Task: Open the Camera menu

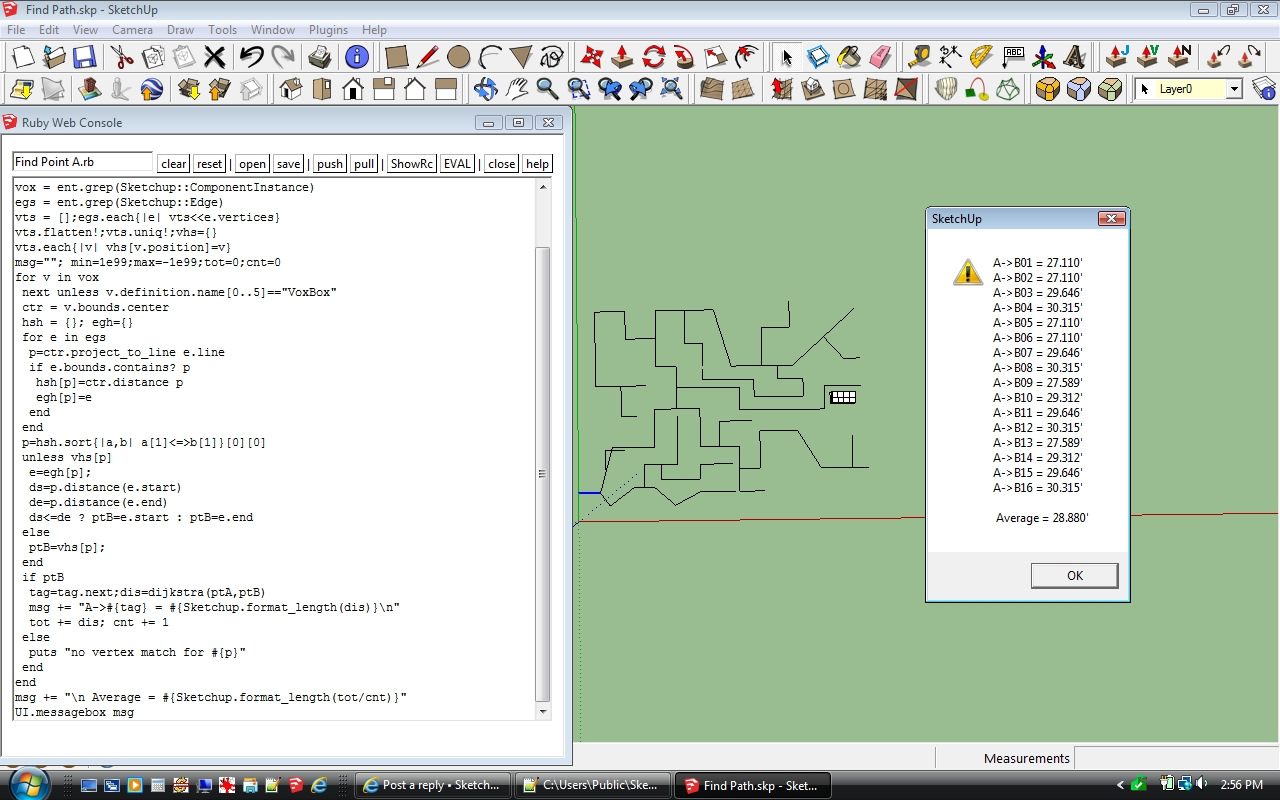Action: coord(132,30)
